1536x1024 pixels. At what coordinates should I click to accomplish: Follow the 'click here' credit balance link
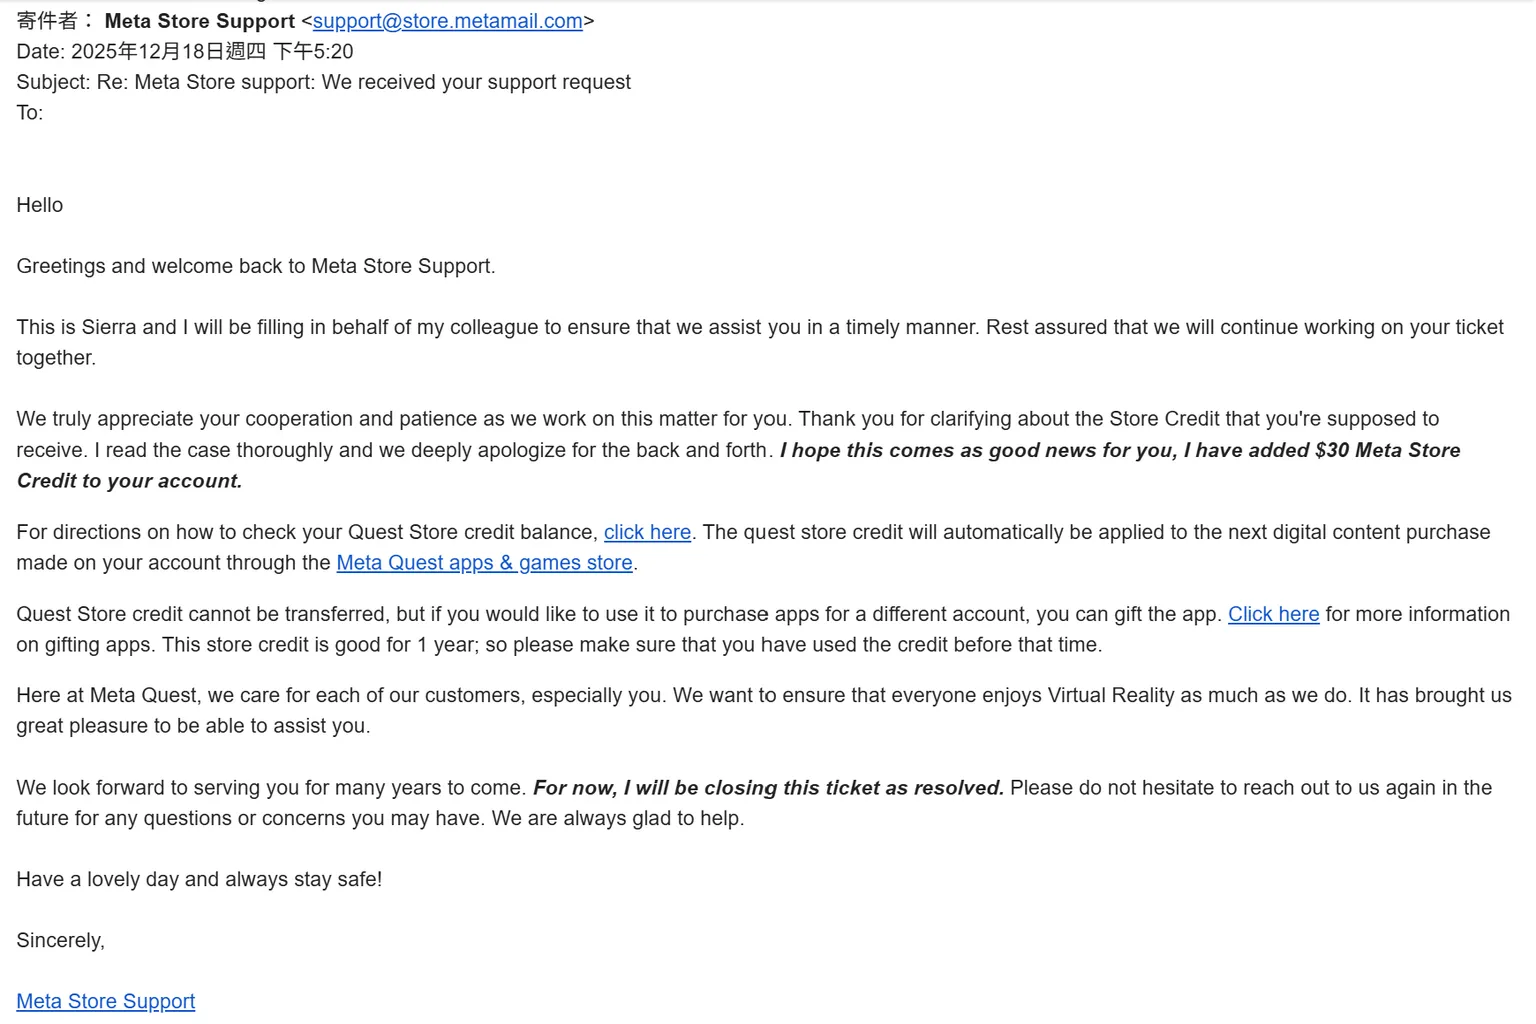point(647,532)
